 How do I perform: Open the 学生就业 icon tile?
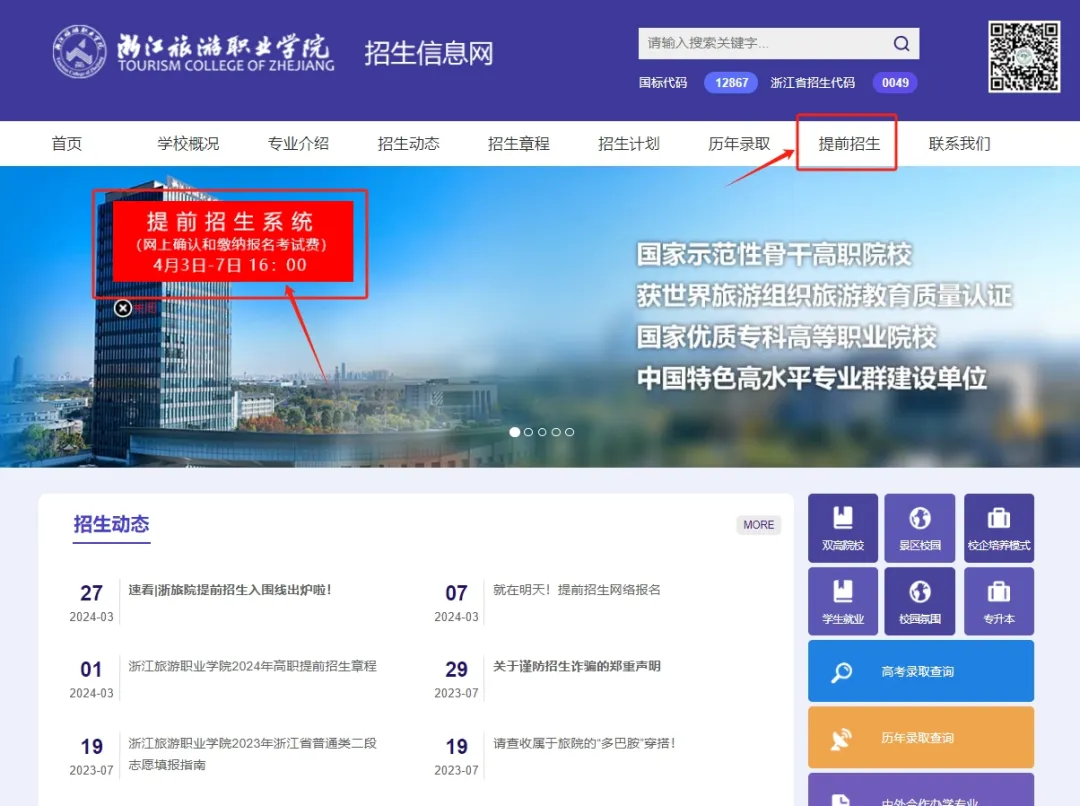coord(842,601)
